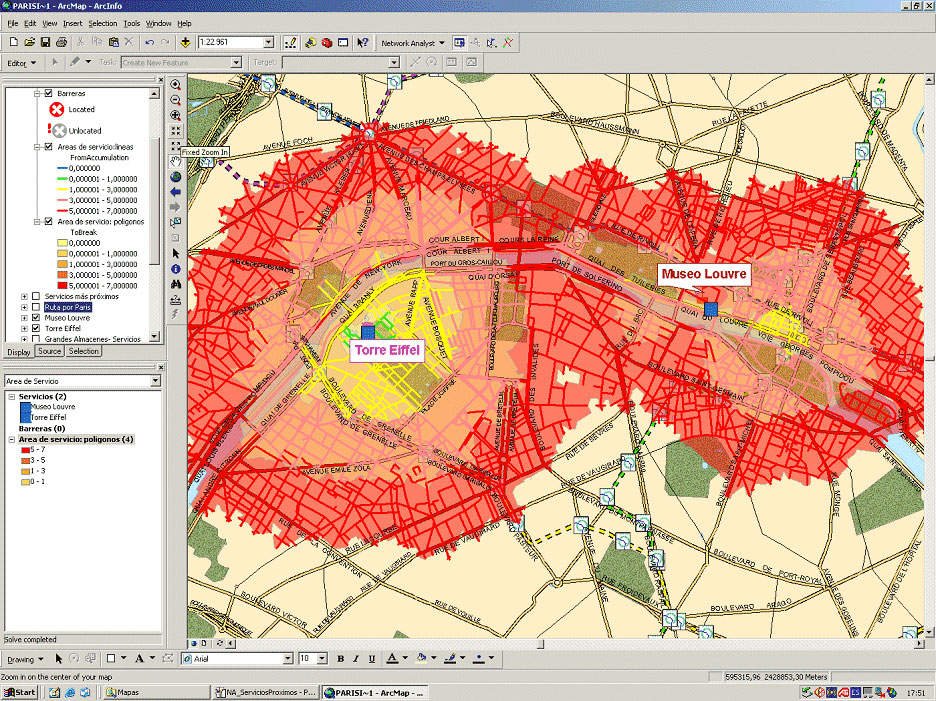The height and width of the screenshot is (701, 936).
Task: Click the Identify info tool
Action: [x=176, y=269]
